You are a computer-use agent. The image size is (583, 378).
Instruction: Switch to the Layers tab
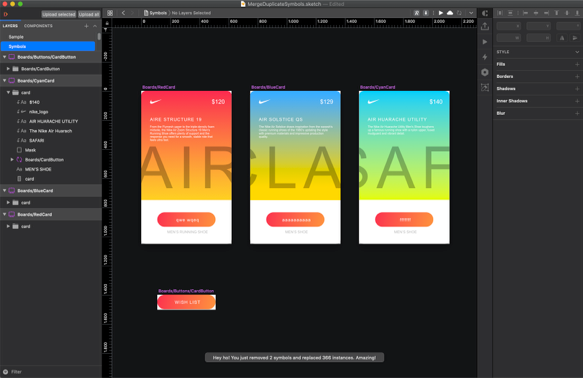[10, 26]
